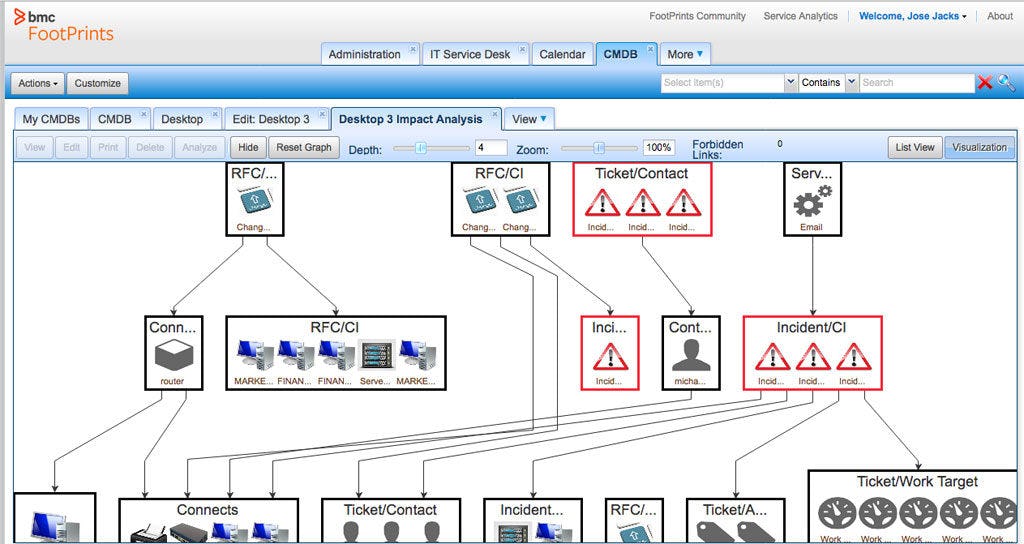1024x544 pixels.
Task: Select the last MARKE... computer icon in RFC/CI group
Action: coord(418,356)
